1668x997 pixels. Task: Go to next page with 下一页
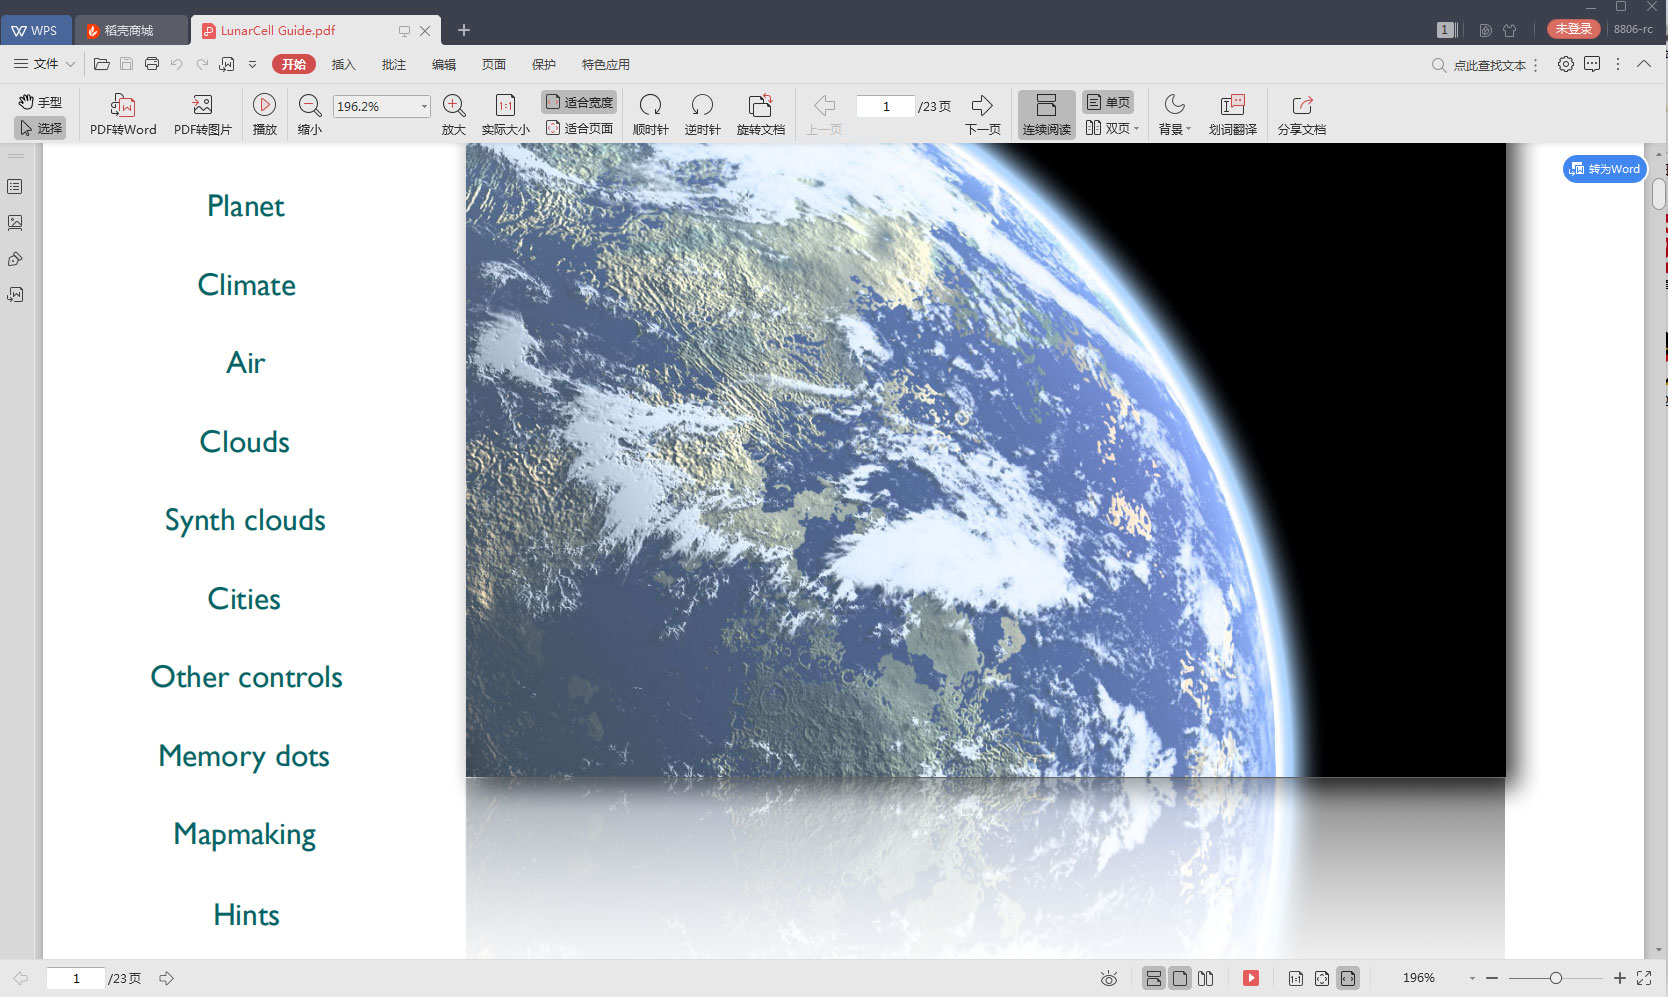click(982, 114)
